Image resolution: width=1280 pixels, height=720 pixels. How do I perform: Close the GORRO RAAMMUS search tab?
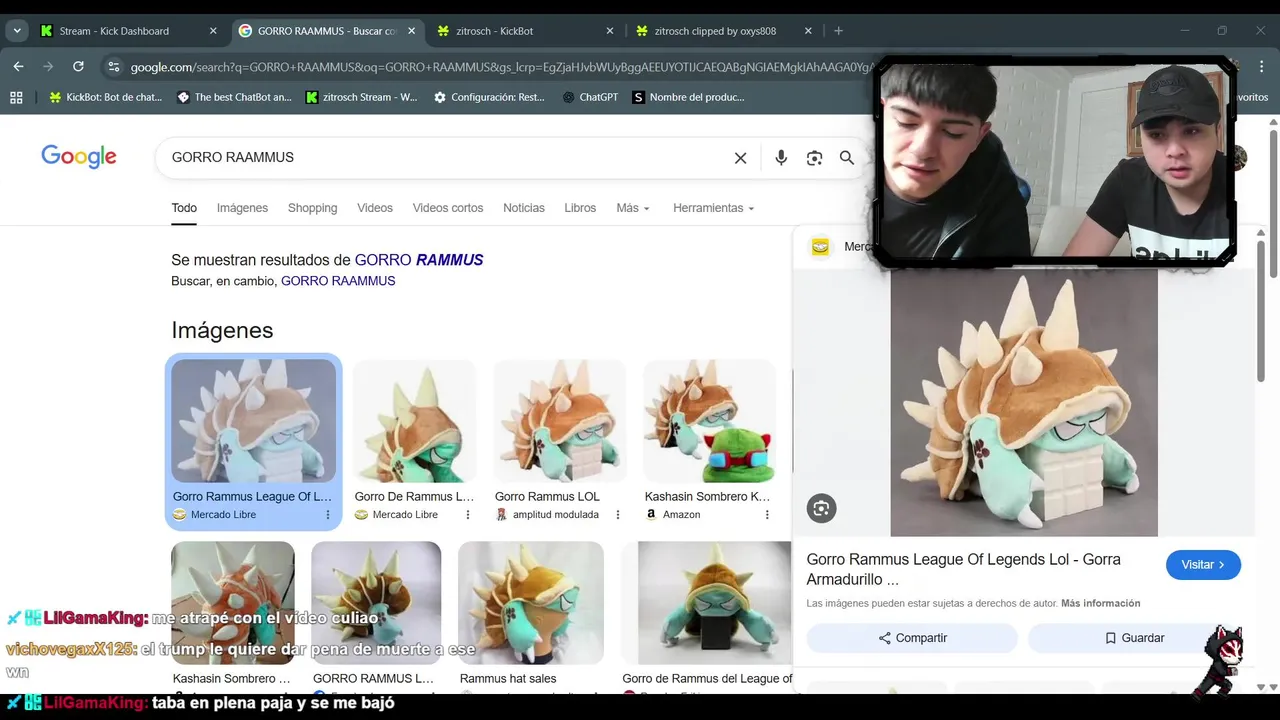click(x=411, y=31)
